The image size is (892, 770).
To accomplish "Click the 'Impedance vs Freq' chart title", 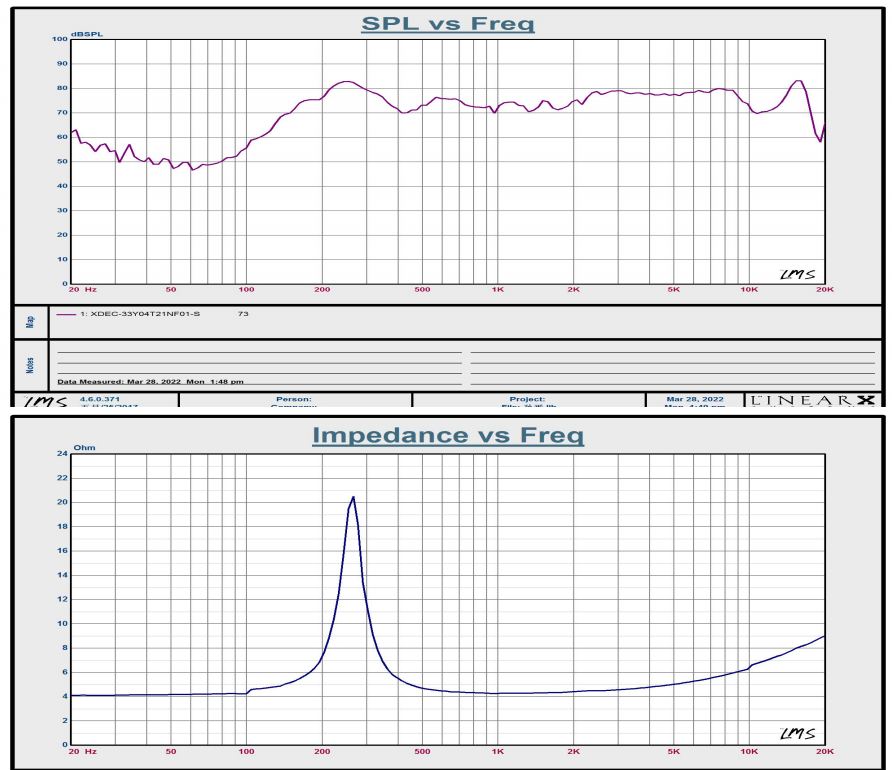I will (448, 436).
